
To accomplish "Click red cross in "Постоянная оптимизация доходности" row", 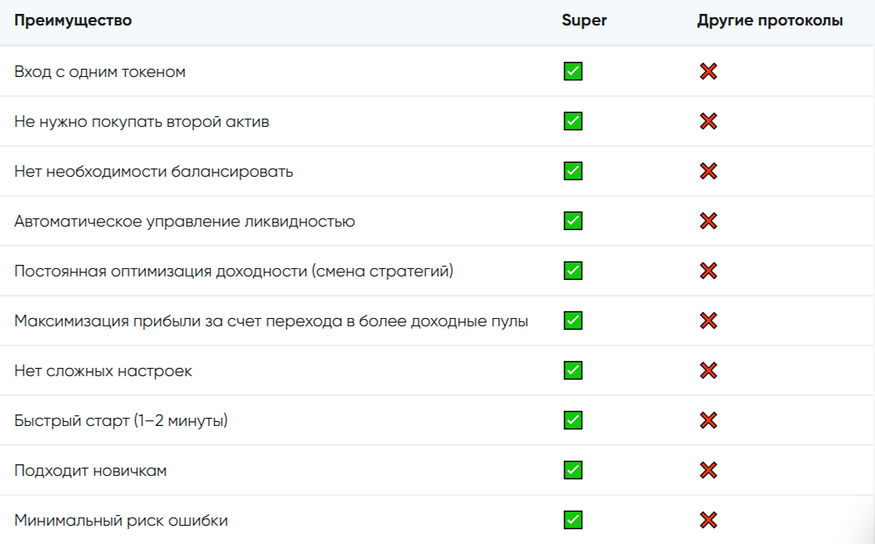I will point(708,271).
